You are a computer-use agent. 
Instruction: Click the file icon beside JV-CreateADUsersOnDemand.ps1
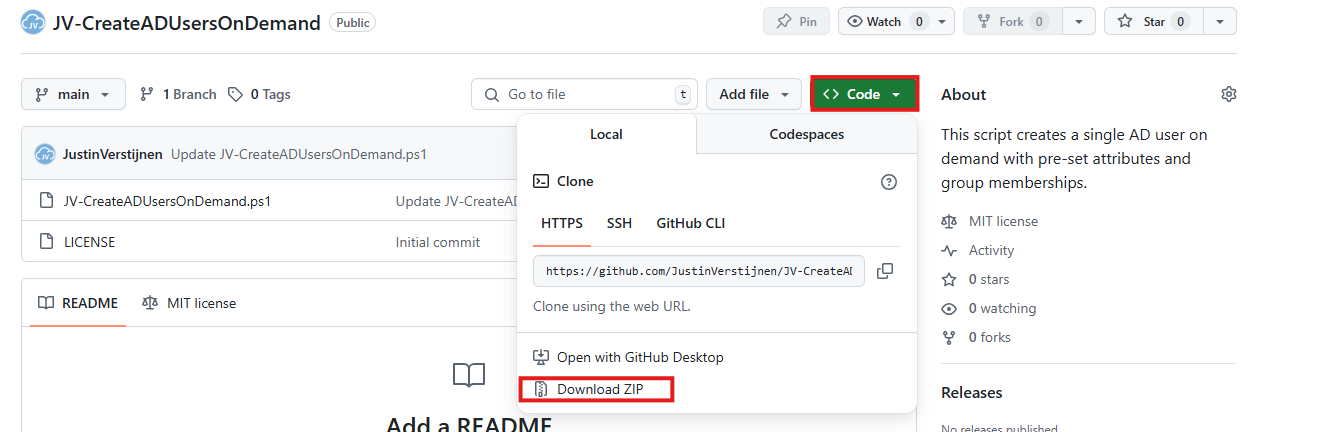tap(45, 201)
